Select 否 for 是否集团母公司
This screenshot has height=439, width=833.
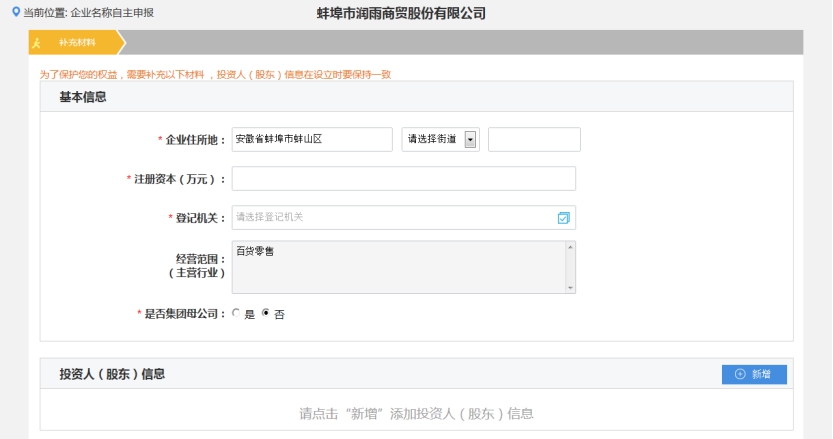point(265,314)
